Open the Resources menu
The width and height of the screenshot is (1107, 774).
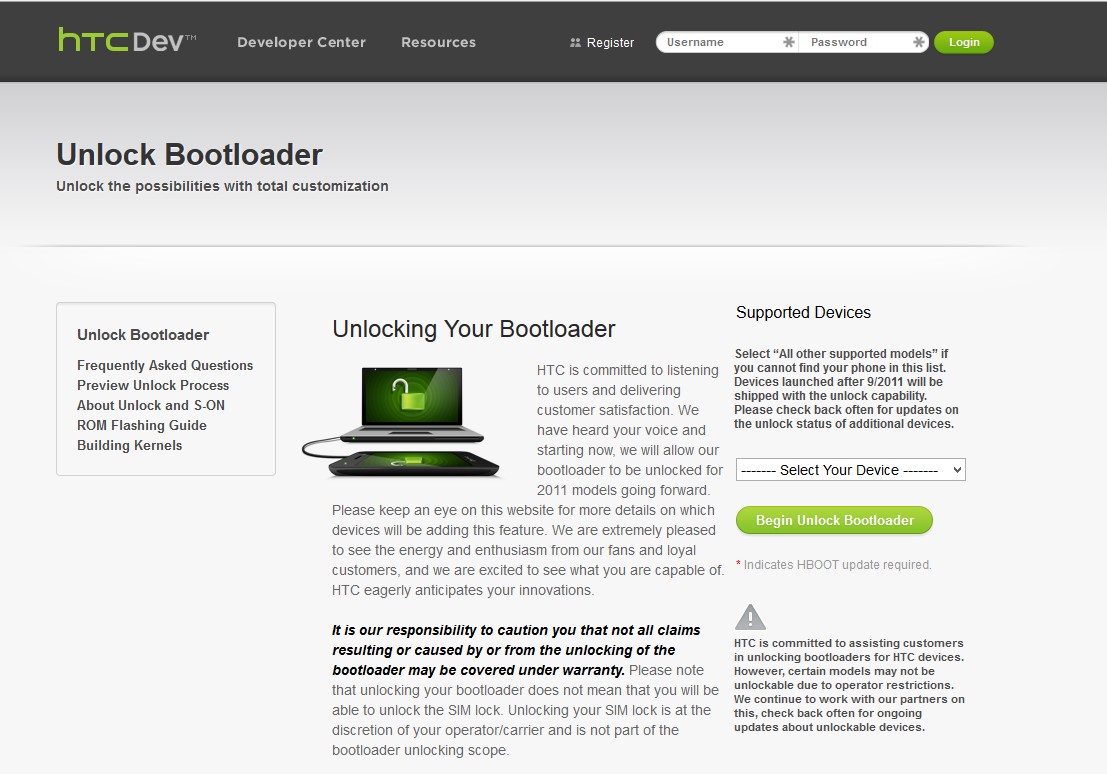(438, 42)
